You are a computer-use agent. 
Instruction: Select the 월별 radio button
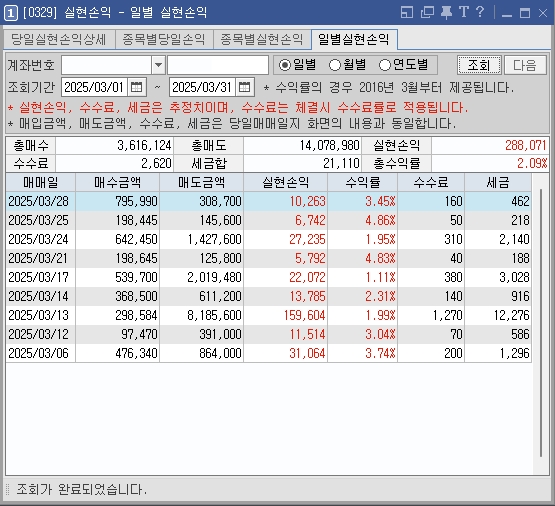pos(334,65)
